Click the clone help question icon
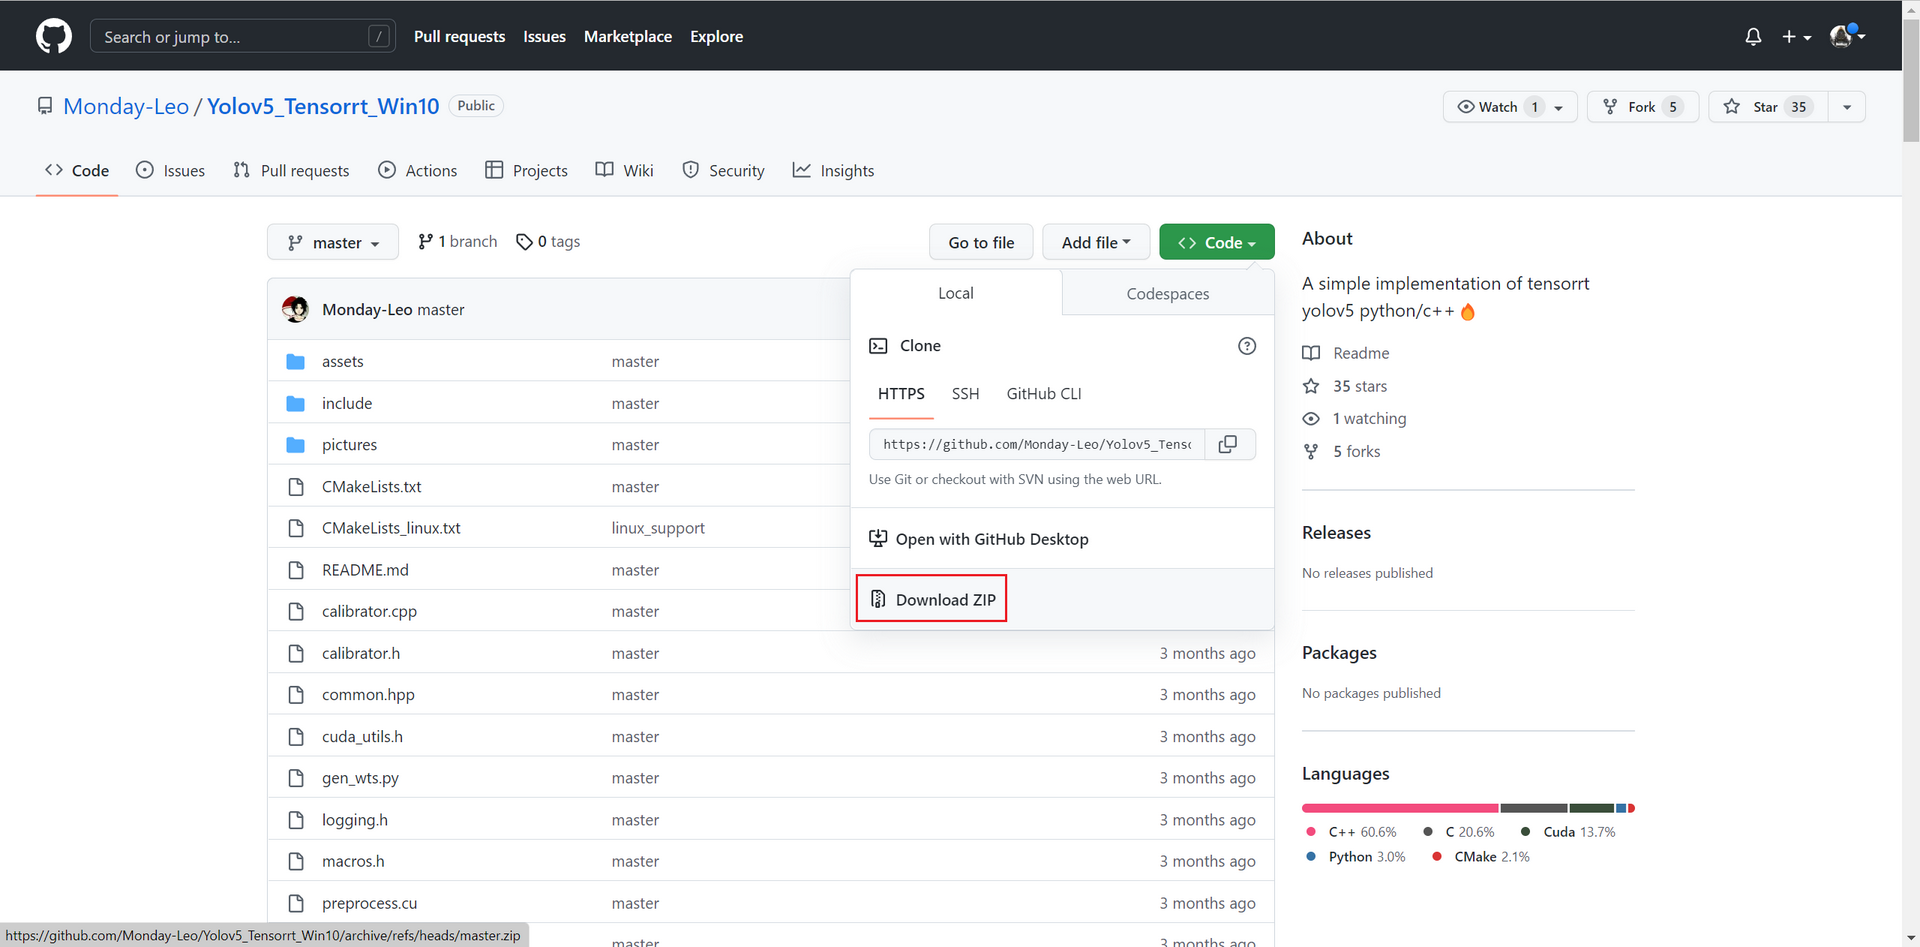 (1247, 346)
